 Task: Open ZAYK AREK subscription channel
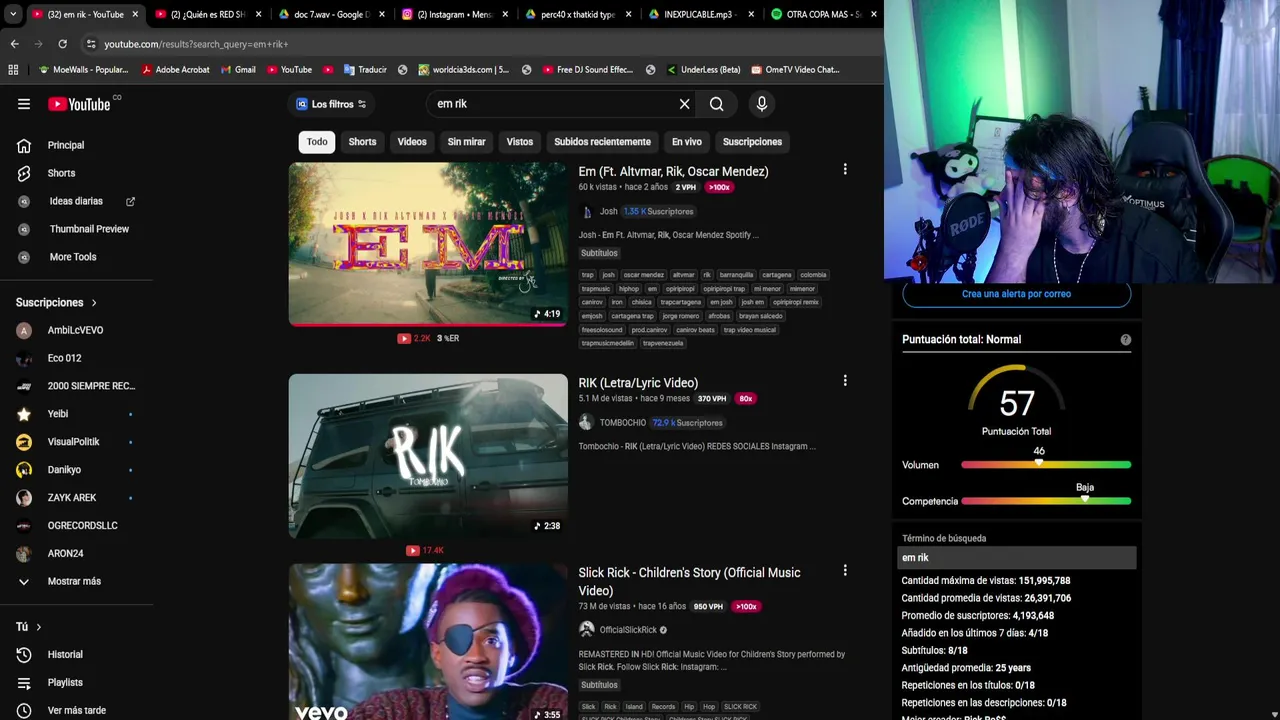70,498
